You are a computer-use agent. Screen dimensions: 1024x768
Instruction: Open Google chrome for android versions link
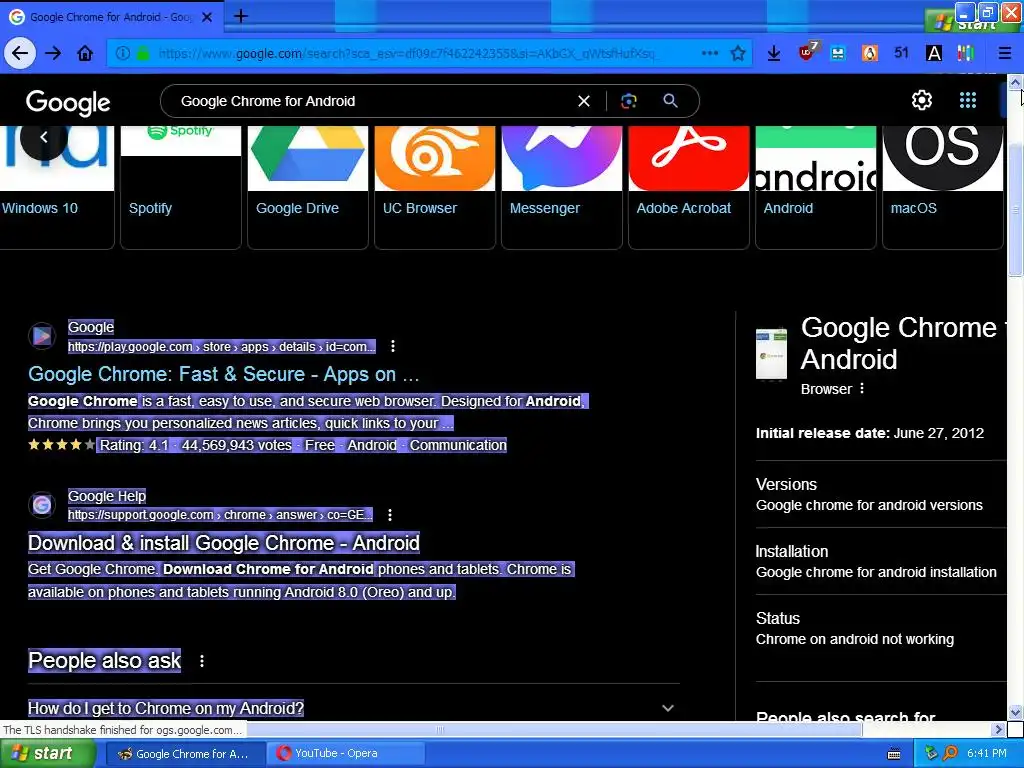point(869,505)
